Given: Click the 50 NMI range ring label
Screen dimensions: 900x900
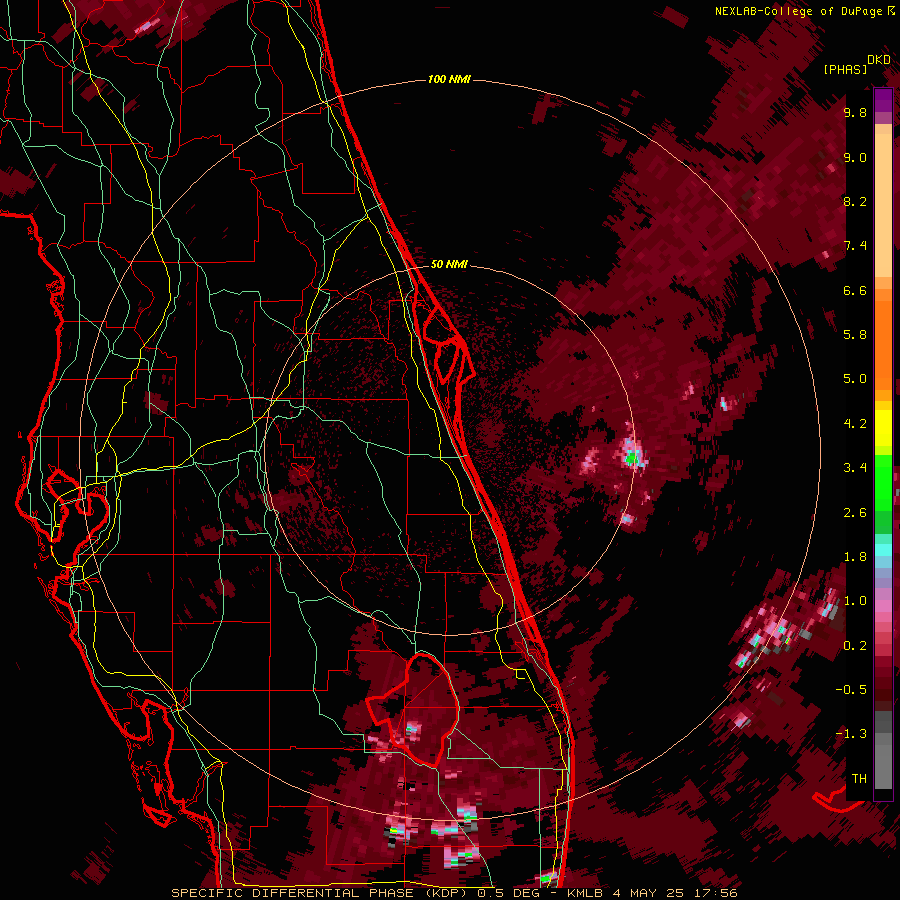Looking at the screenshot, I should (x=449, y=264).
